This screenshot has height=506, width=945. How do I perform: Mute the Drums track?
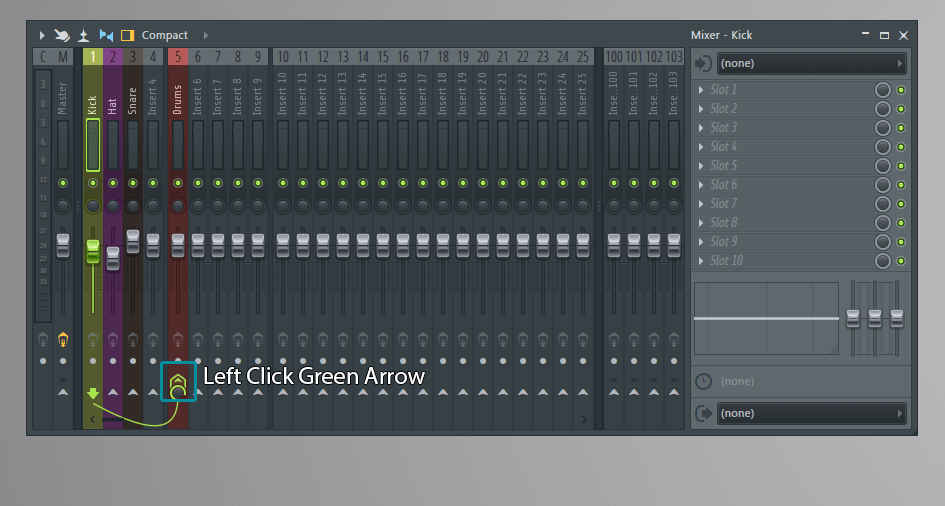pyautogui.click(x=177, y=183)
